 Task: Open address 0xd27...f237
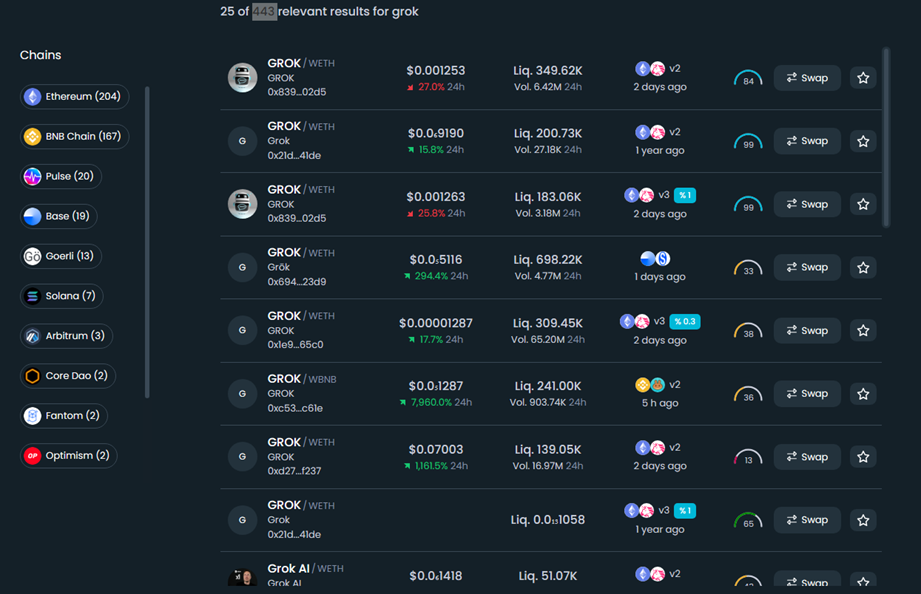294,471
